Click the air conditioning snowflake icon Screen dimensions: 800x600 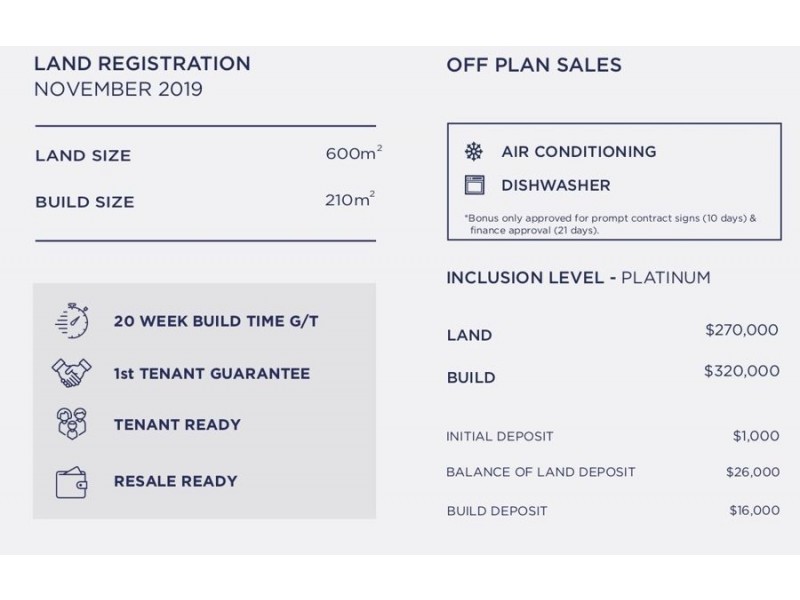click(x=473, y=152)
